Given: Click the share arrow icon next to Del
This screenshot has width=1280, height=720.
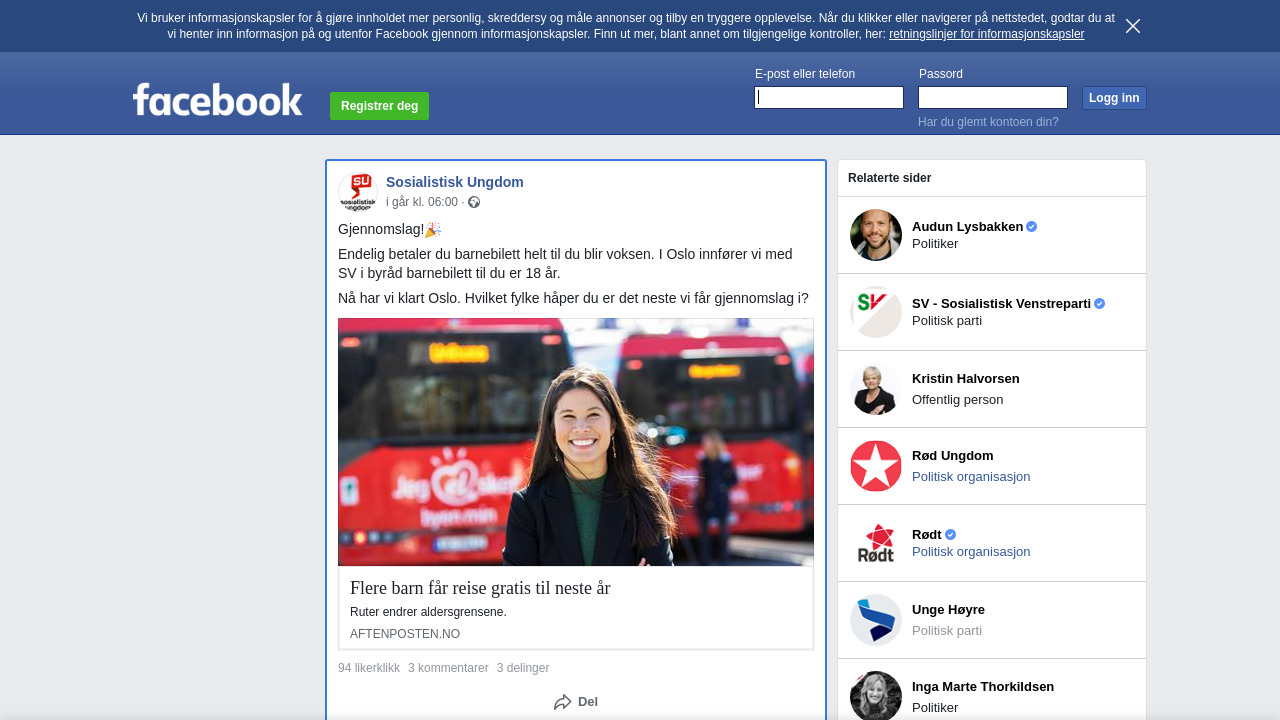Looking at the screenshot, I should point(563,702).
